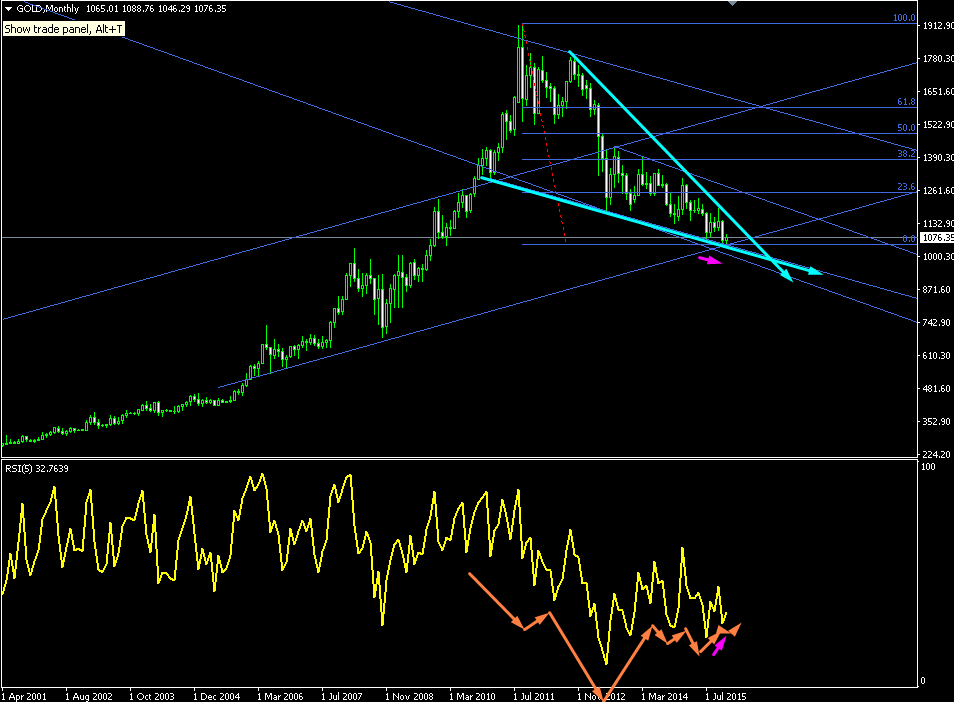Click the Fibonacci 23.6 level label

[x=906, y=186]
